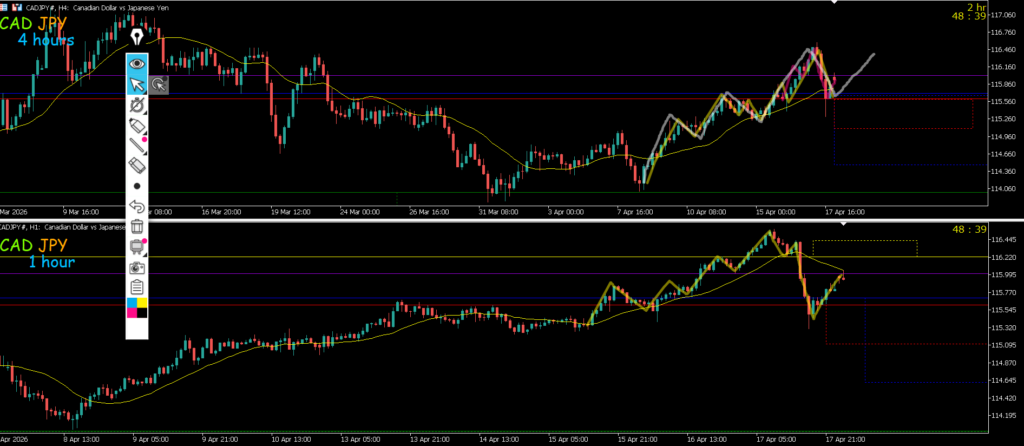
Task: Select the cursor arrow mode
Action: [x=137, y=84]
